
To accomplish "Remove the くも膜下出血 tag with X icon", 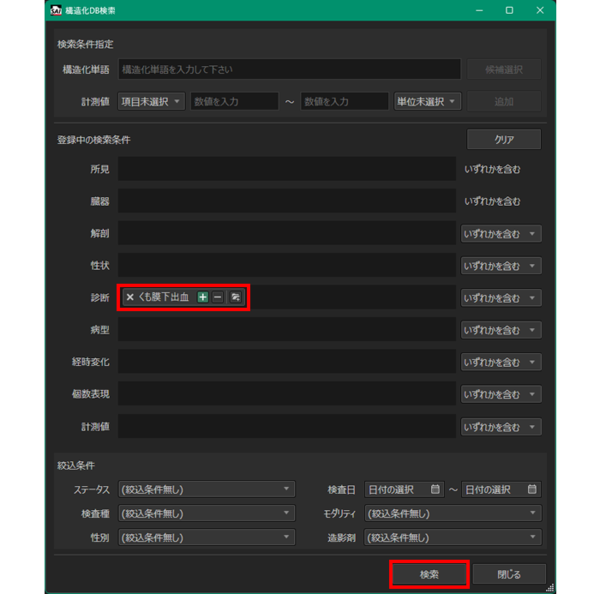I will 130,297.
